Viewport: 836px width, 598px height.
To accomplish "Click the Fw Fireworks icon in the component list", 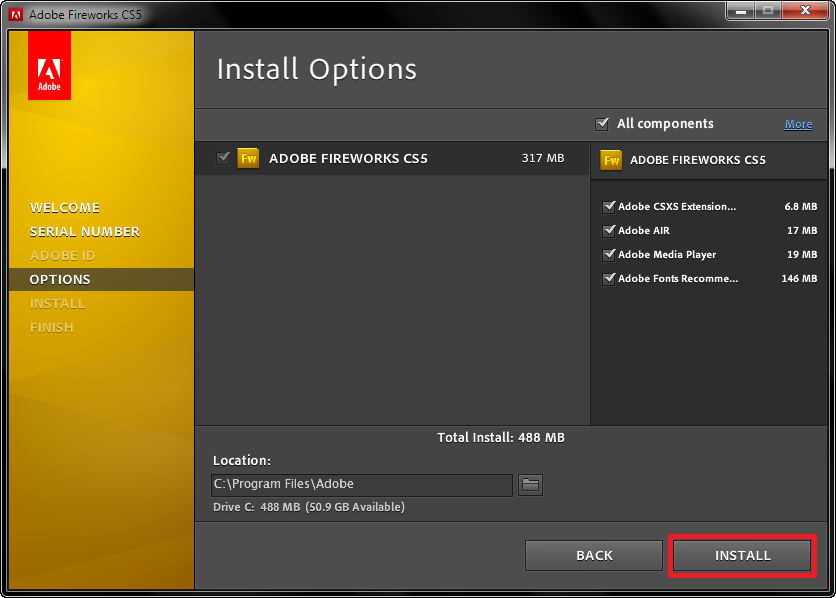I will tap(248, 158).
